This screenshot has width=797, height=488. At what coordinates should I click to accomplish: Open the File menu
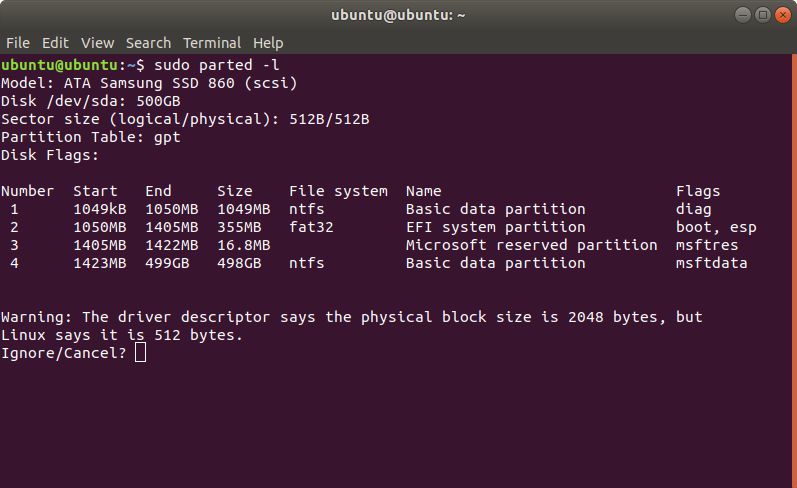(x=18, y=43)
